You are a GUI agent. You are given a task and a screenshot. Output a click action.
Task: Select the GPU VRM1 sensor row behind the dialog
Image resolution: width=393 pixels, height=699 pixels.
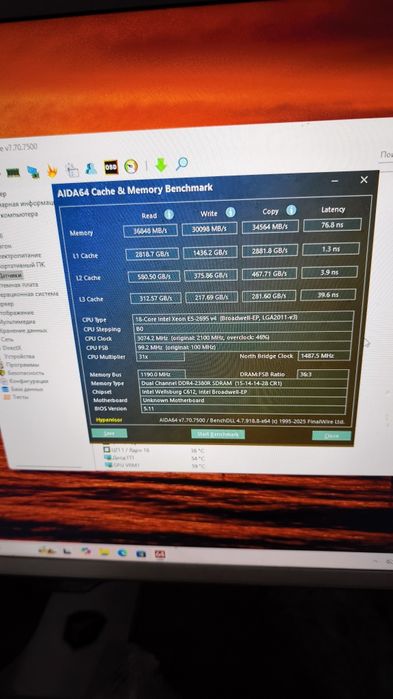pos(154,465)
